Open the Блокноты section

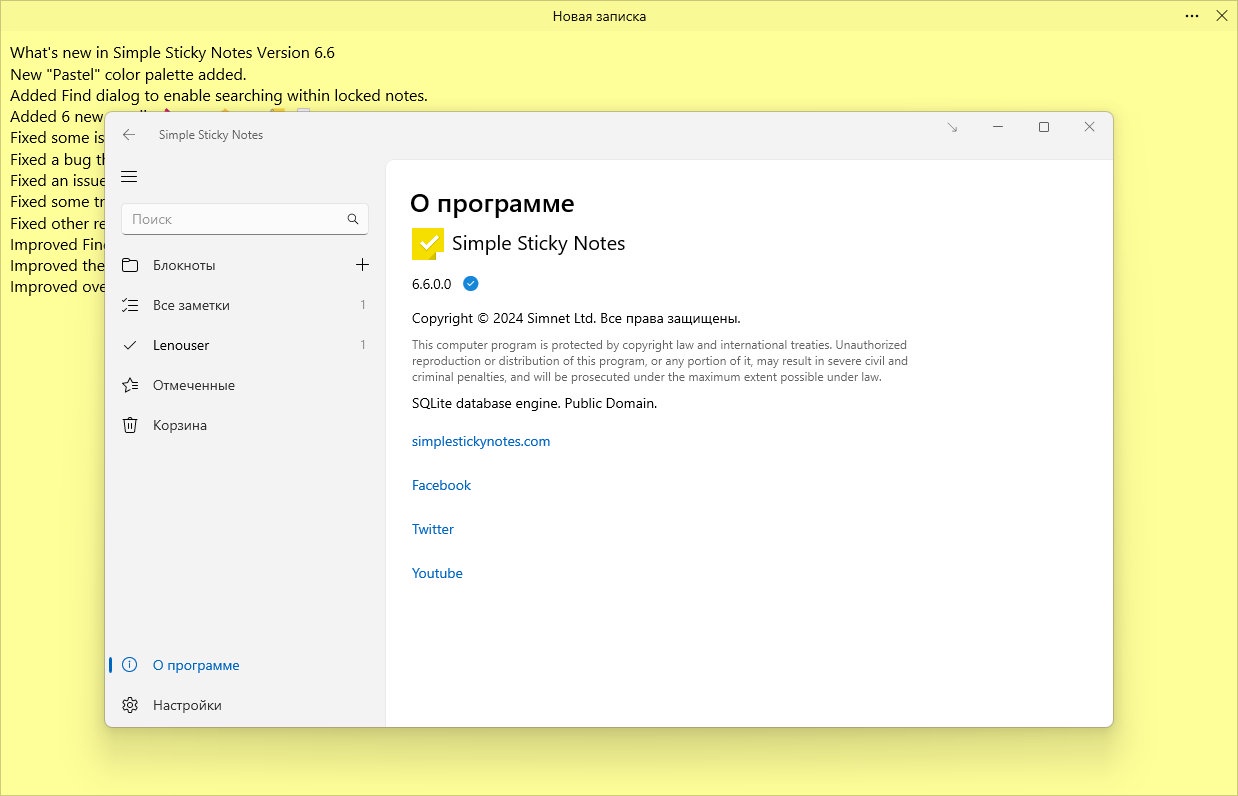click(x=184, y=265)
